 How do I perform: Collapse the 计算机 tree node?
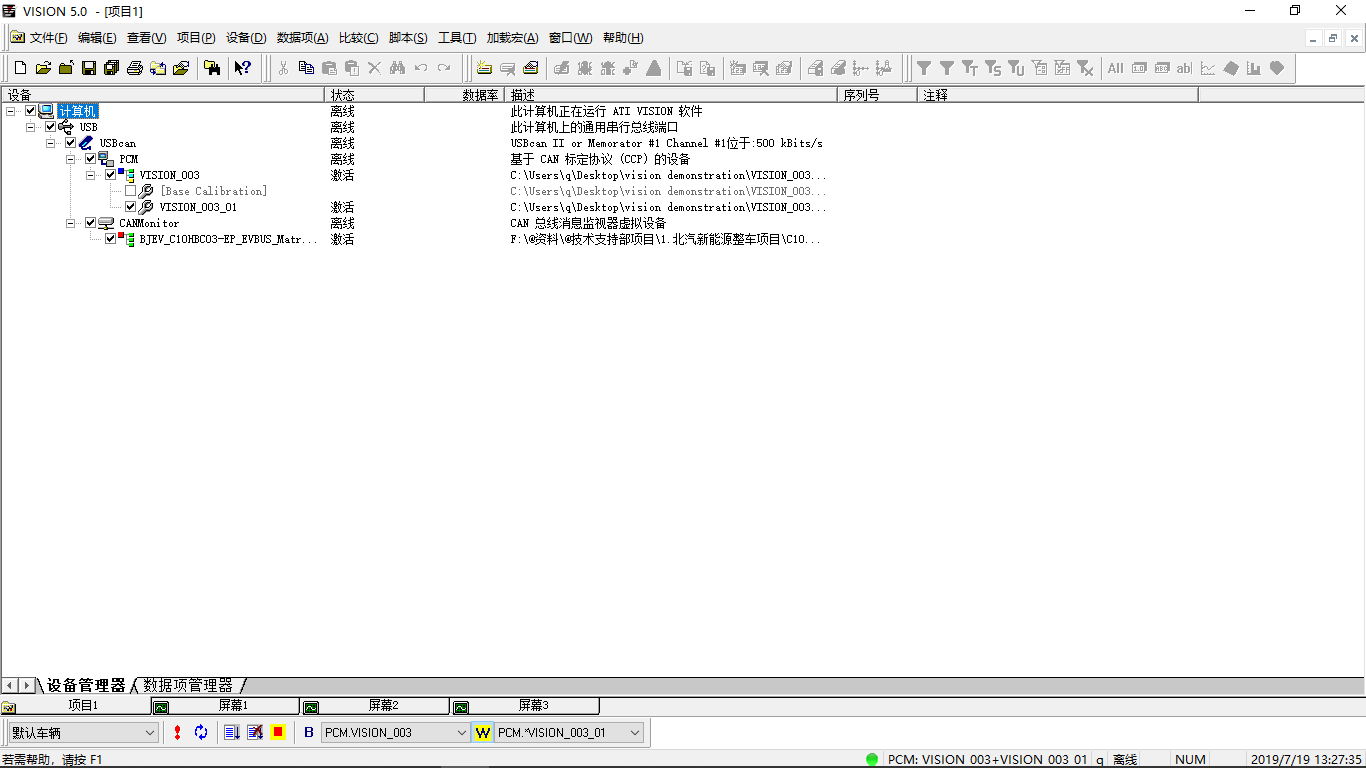tap(11, 111)
